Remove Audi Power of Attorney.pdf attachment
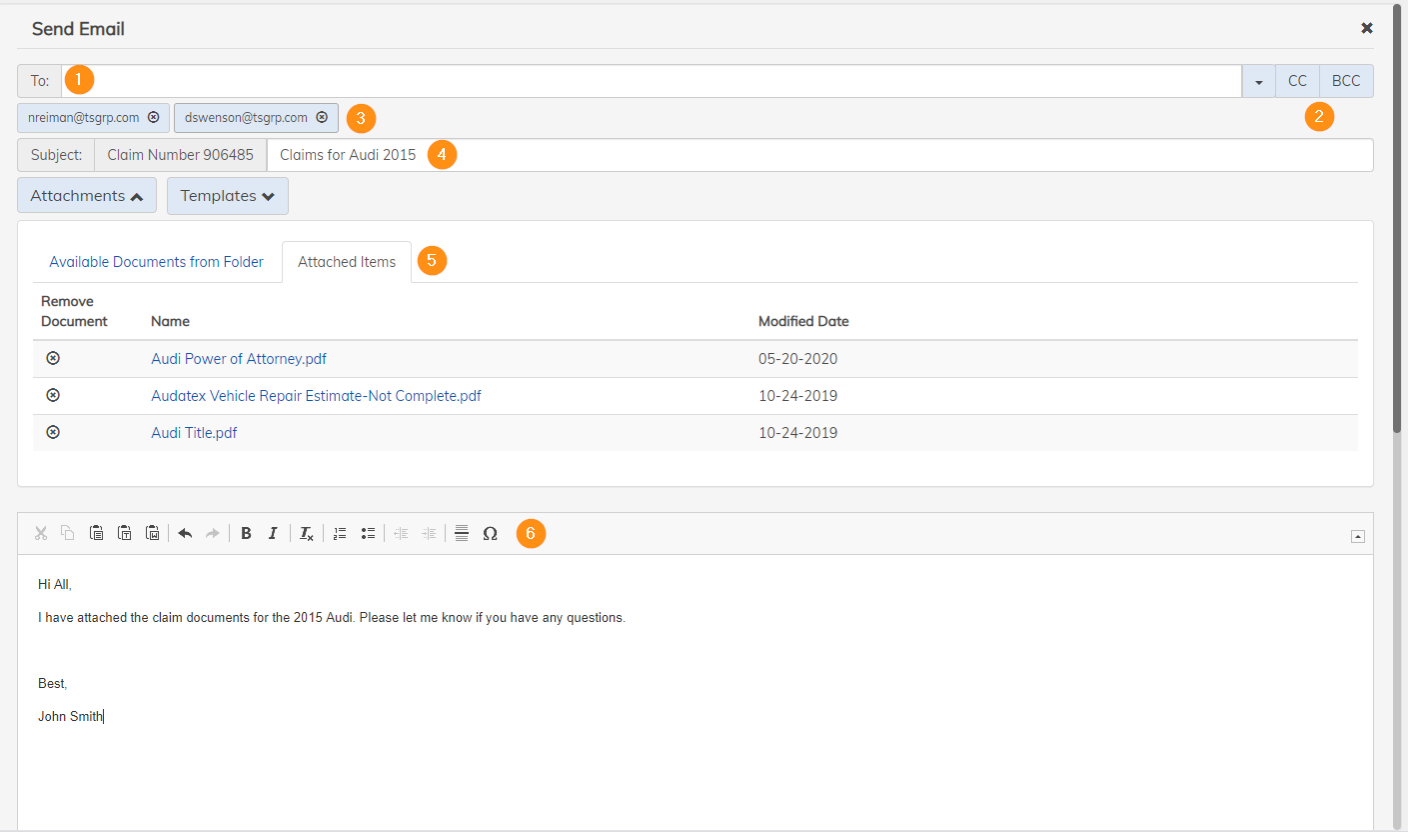This screenshot has height=832, width=1408. pyautogui.click(x=54, y=358)
